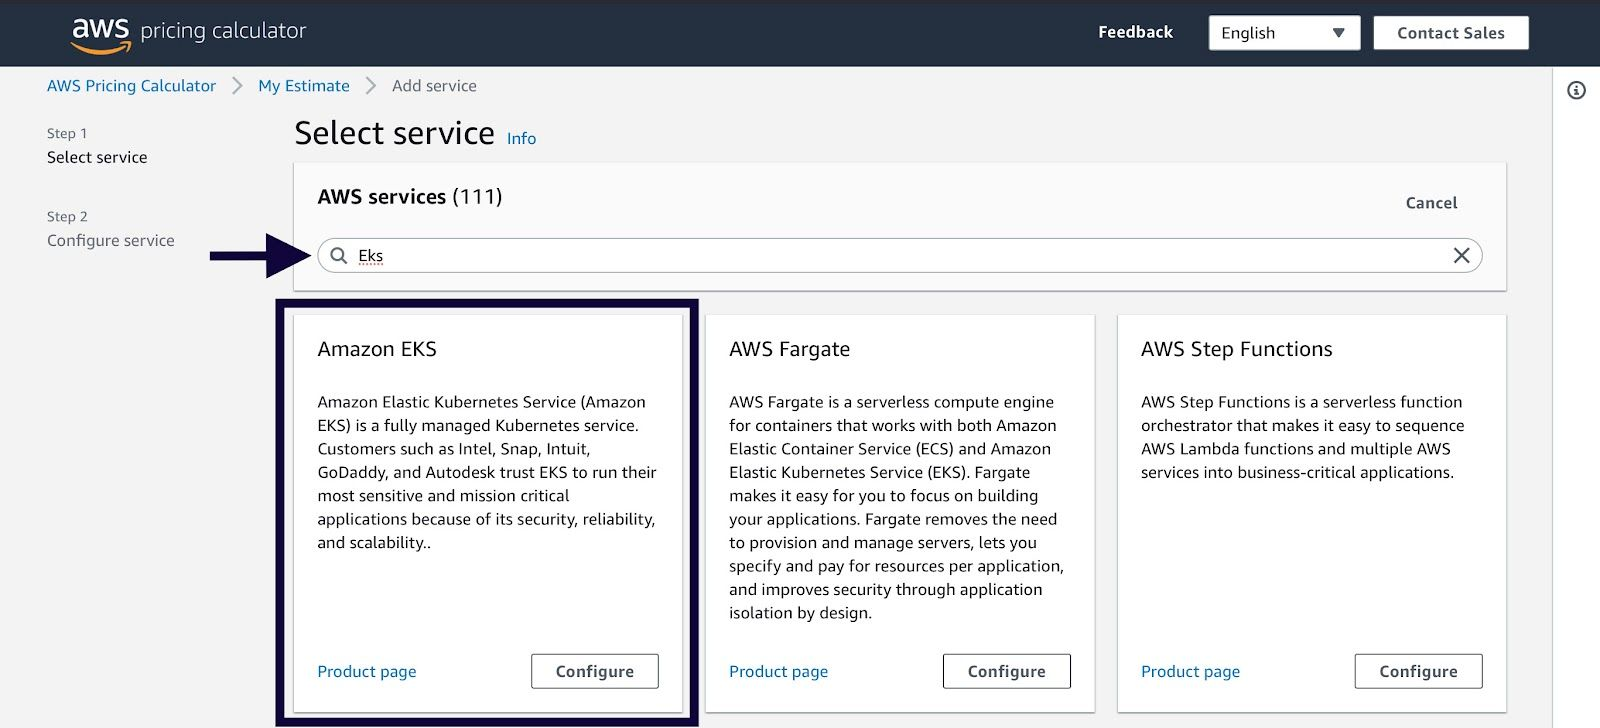The image size is (1600, 728).
Task: Open the AWS Fargate Product page
Action: (779, 671)
